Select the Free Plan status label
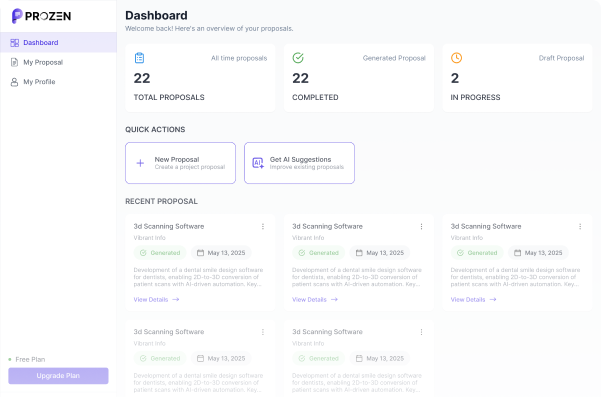The width and height of the screenshot is (601, 397). [30, 359]
